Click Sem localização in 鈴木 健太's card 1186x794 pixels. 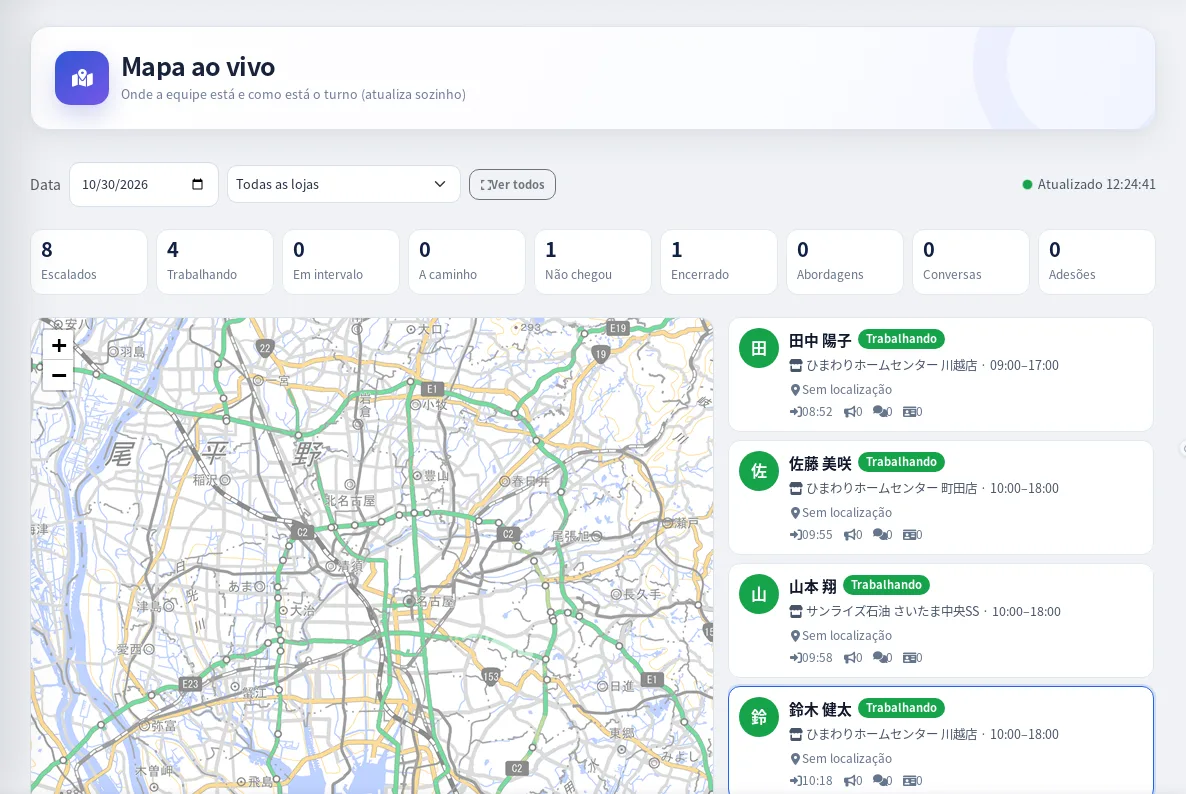(x=846, y=759)
